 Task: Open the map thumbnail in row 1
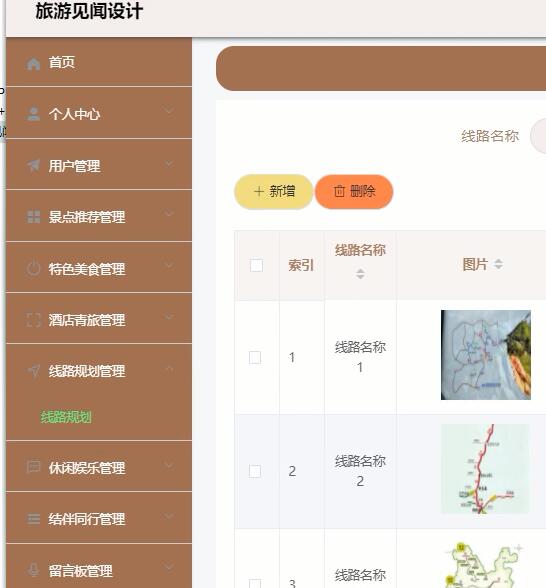[x=486, y=355]
